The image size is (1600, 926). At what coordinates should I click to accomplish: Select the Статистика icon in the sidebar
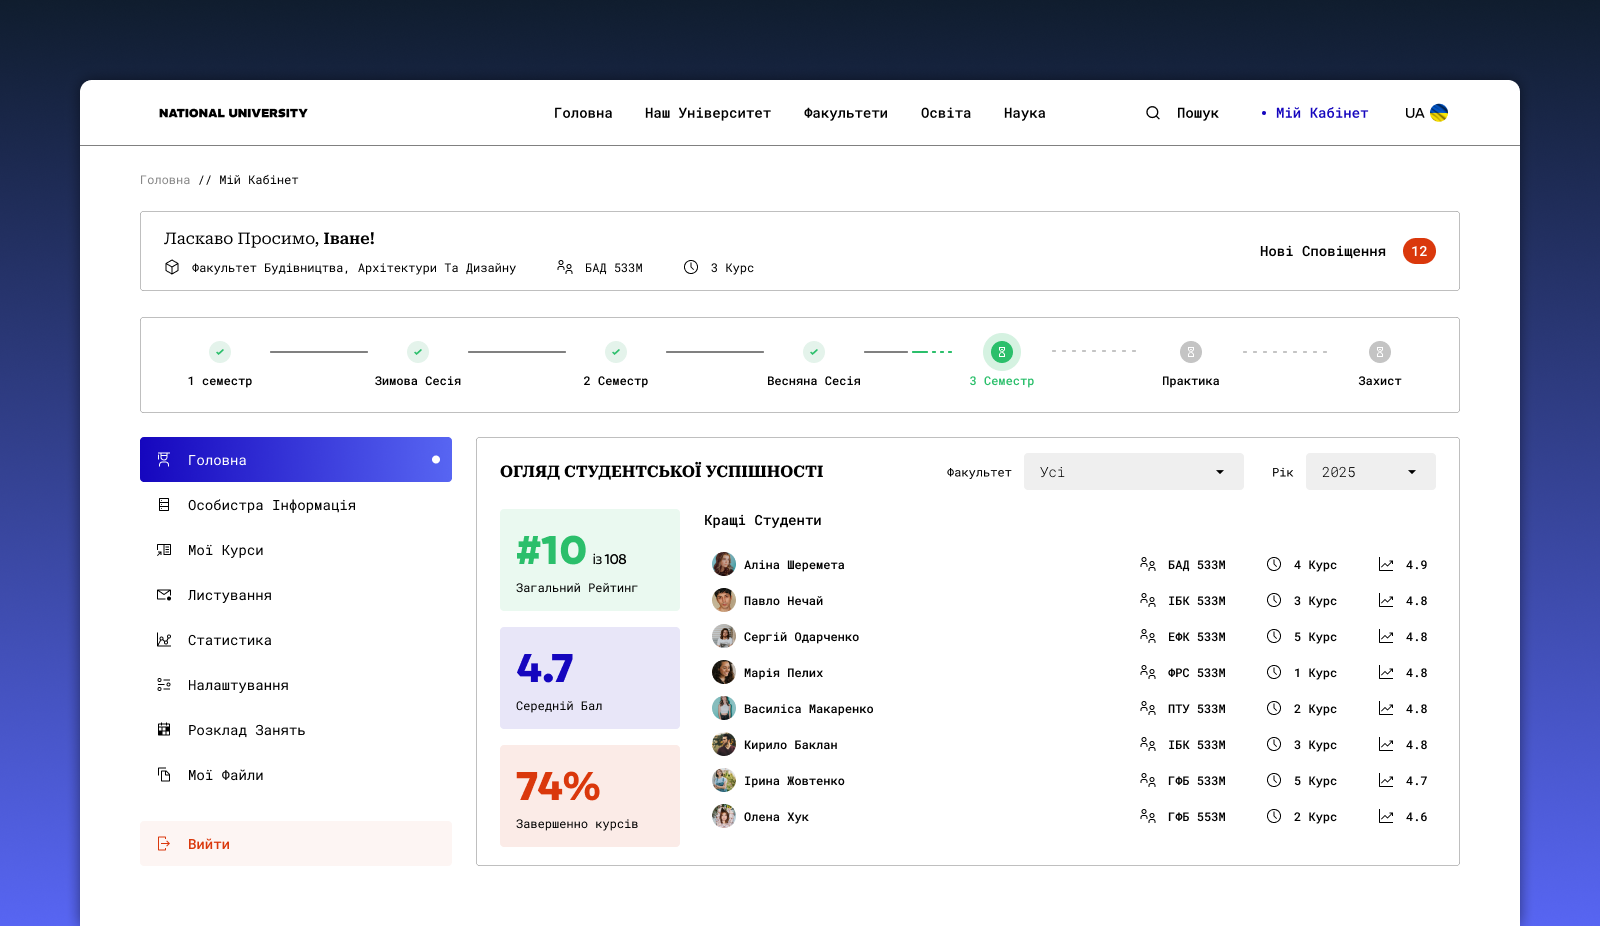click(164, 639)
